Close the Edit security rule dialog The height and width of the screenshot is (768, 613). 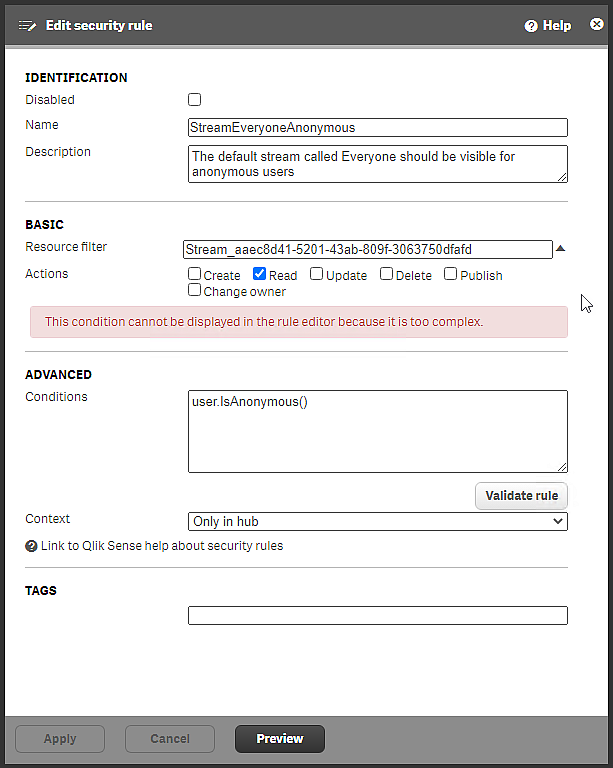click(597, 25)
